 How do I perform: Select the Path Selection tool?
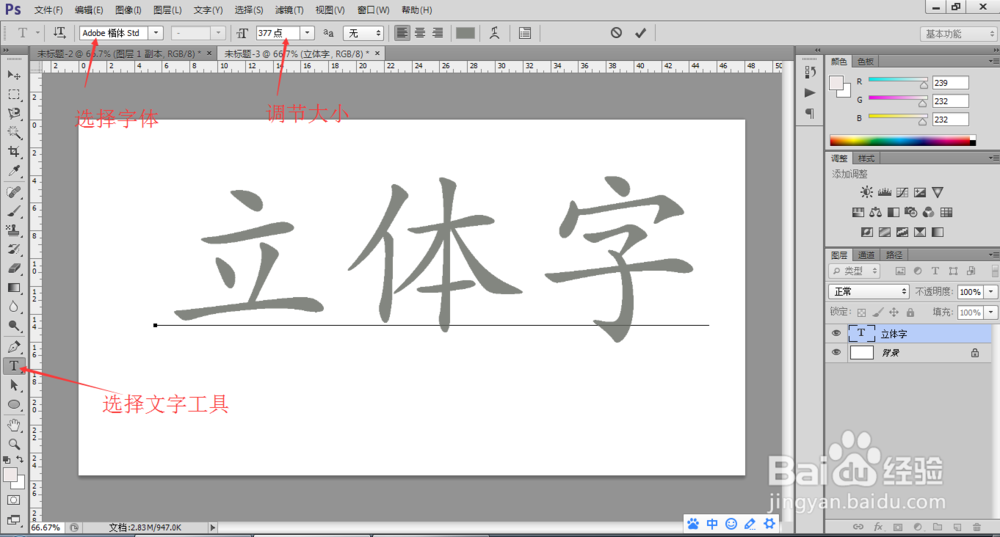pos(13,385)
